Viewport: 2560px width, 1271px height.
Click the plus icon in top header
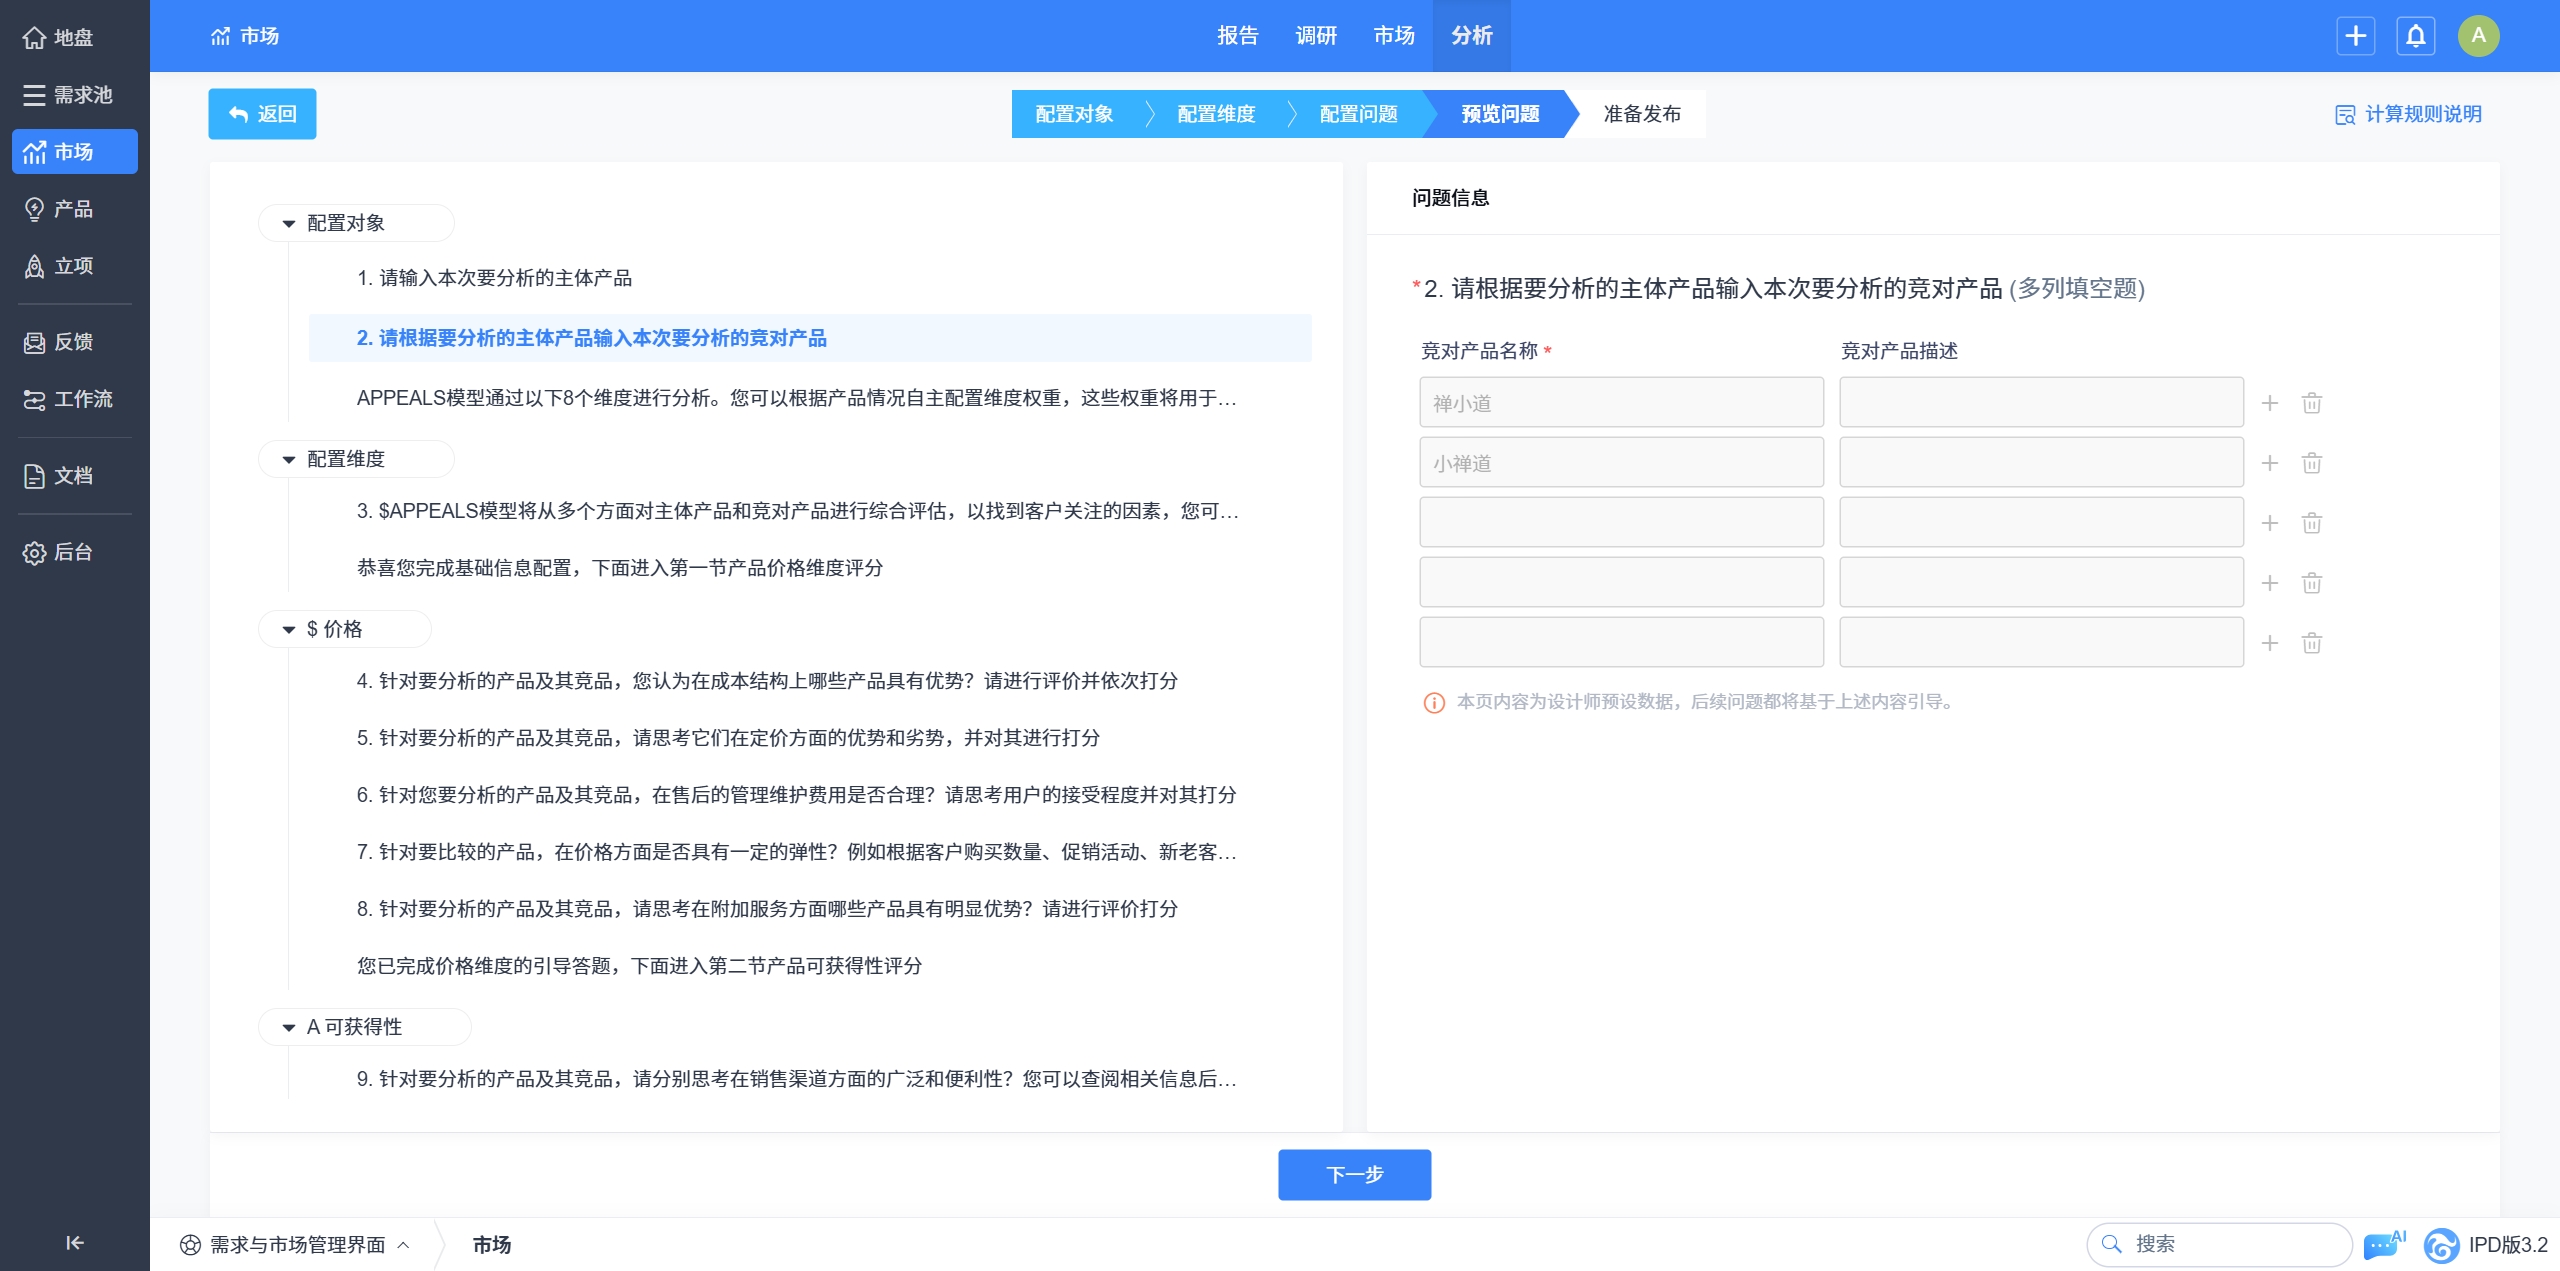(x=2355, y=36)
